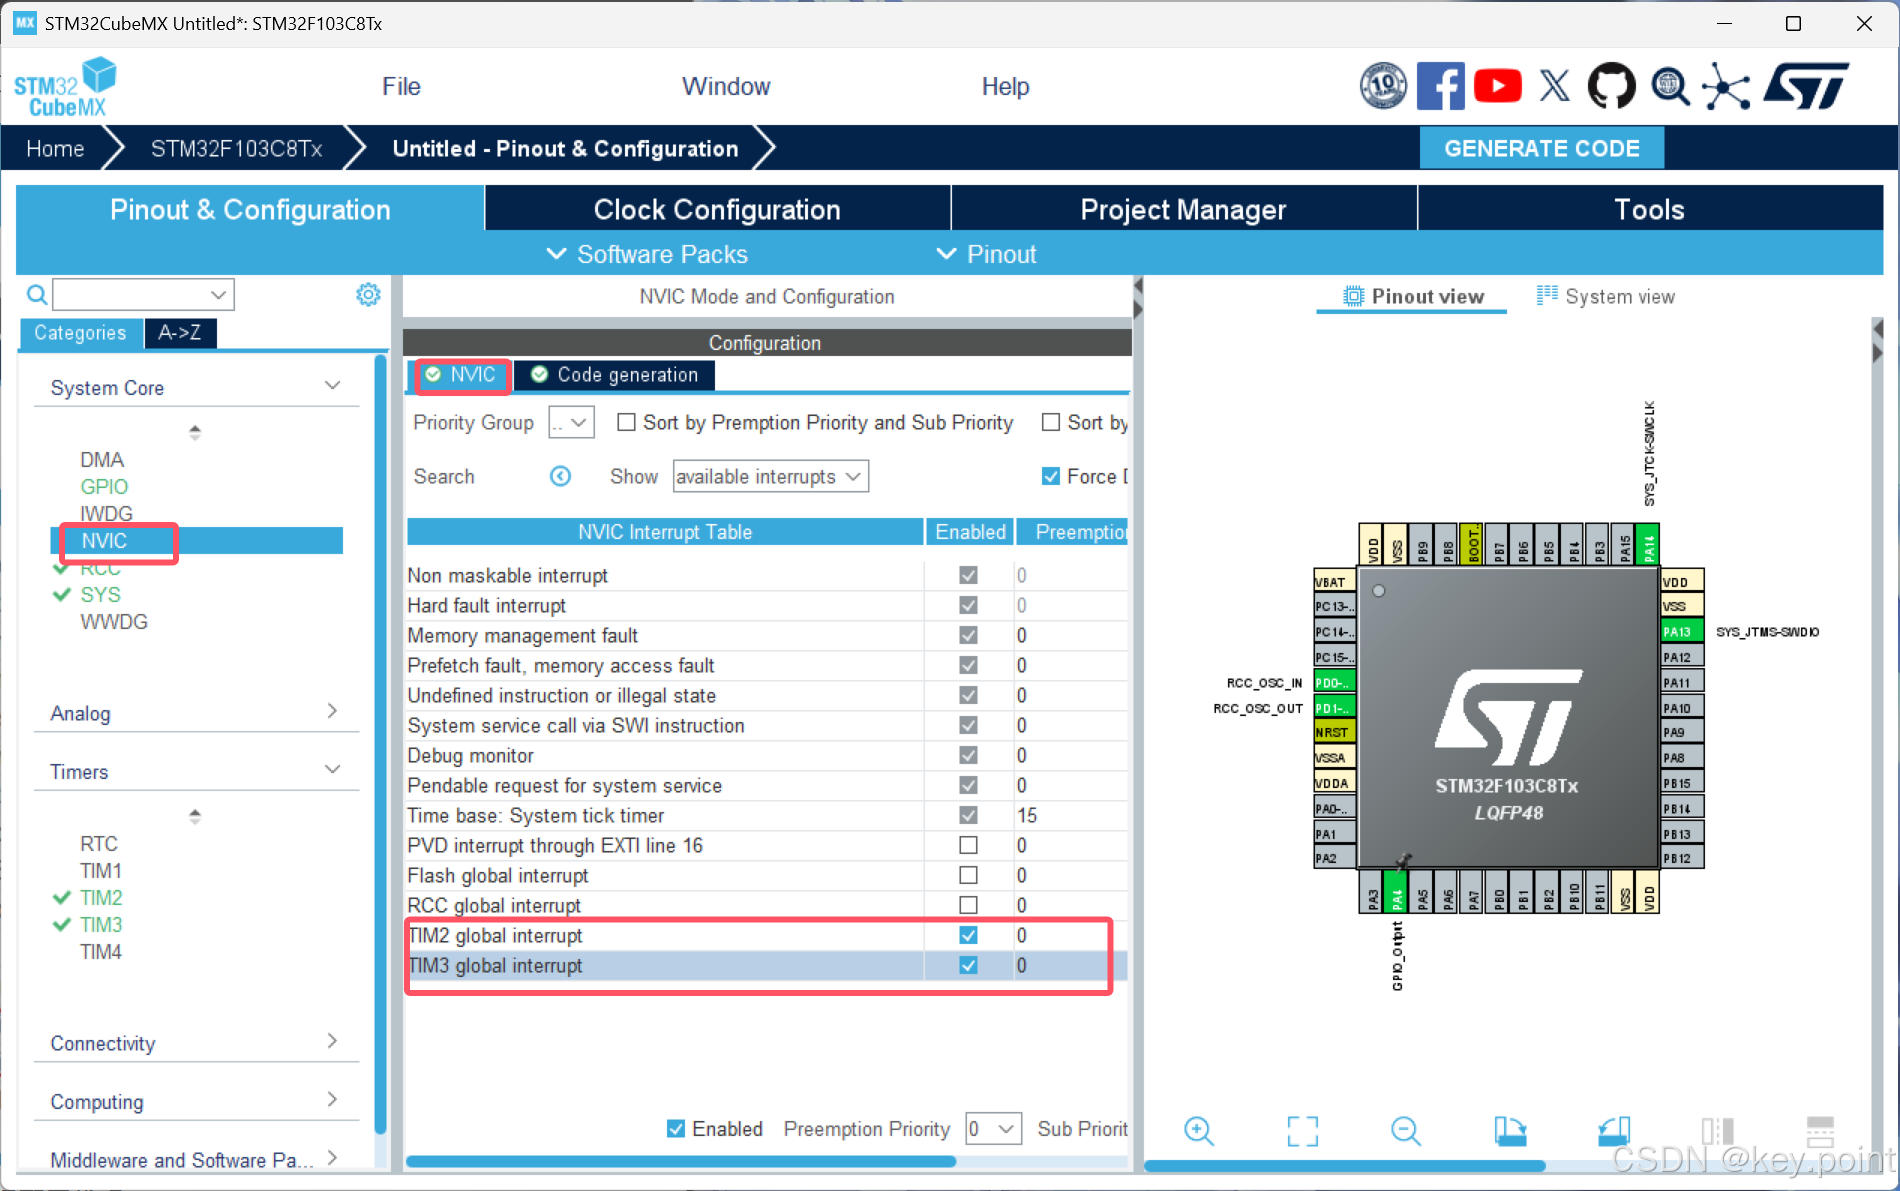This screenshot has width=1900, height=1191.
Task: Select GPIO in System Core list
Action: coord(104,487)
